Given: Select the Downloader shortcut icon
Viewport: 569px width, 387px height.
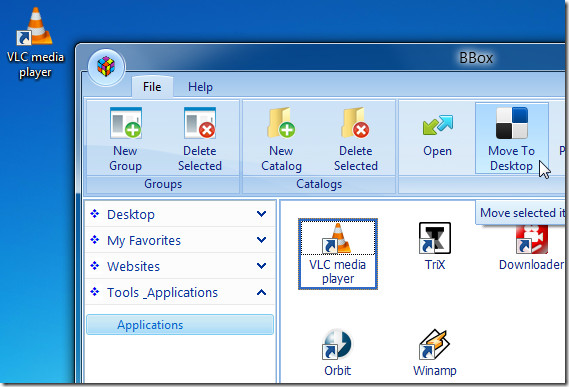Looking at the screenshot, I should click(x=531, y=247).
